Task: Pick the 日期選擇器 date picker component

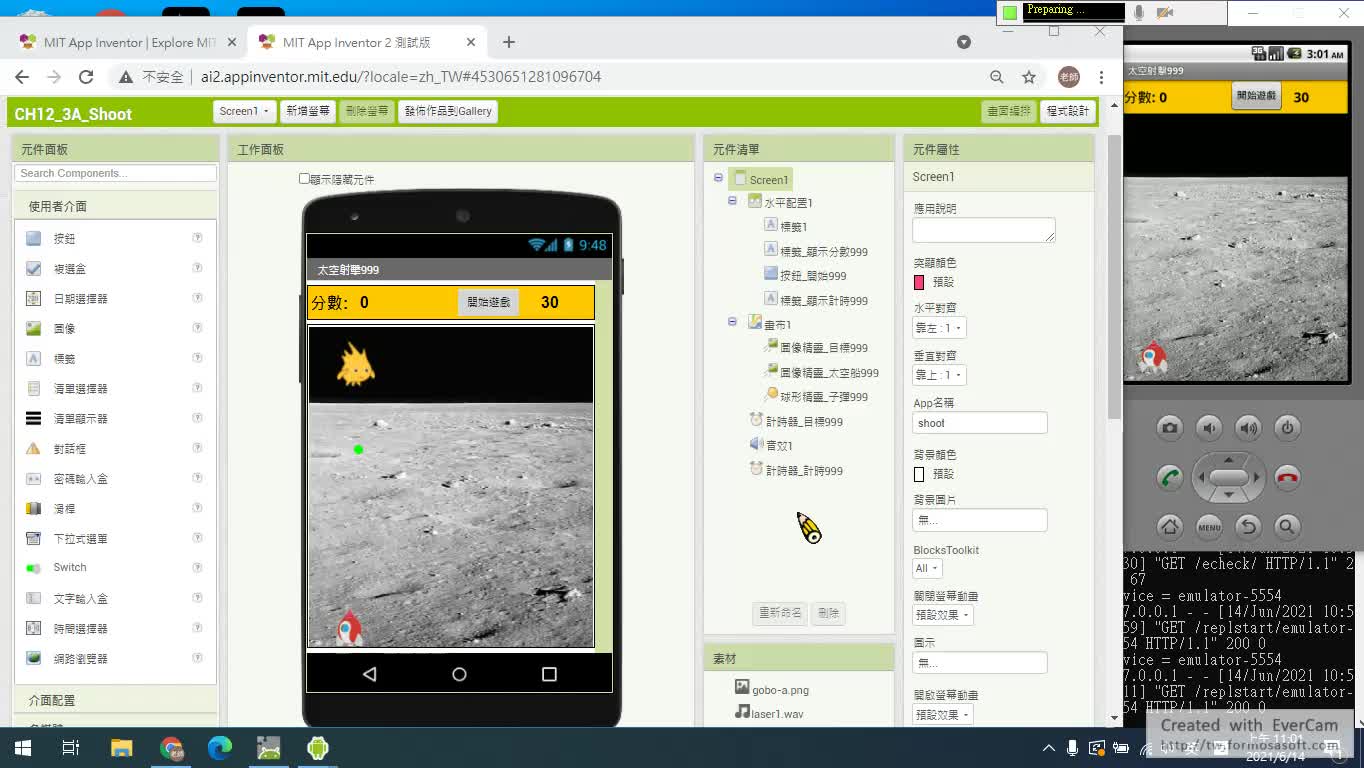Action: tap(80, 299)
